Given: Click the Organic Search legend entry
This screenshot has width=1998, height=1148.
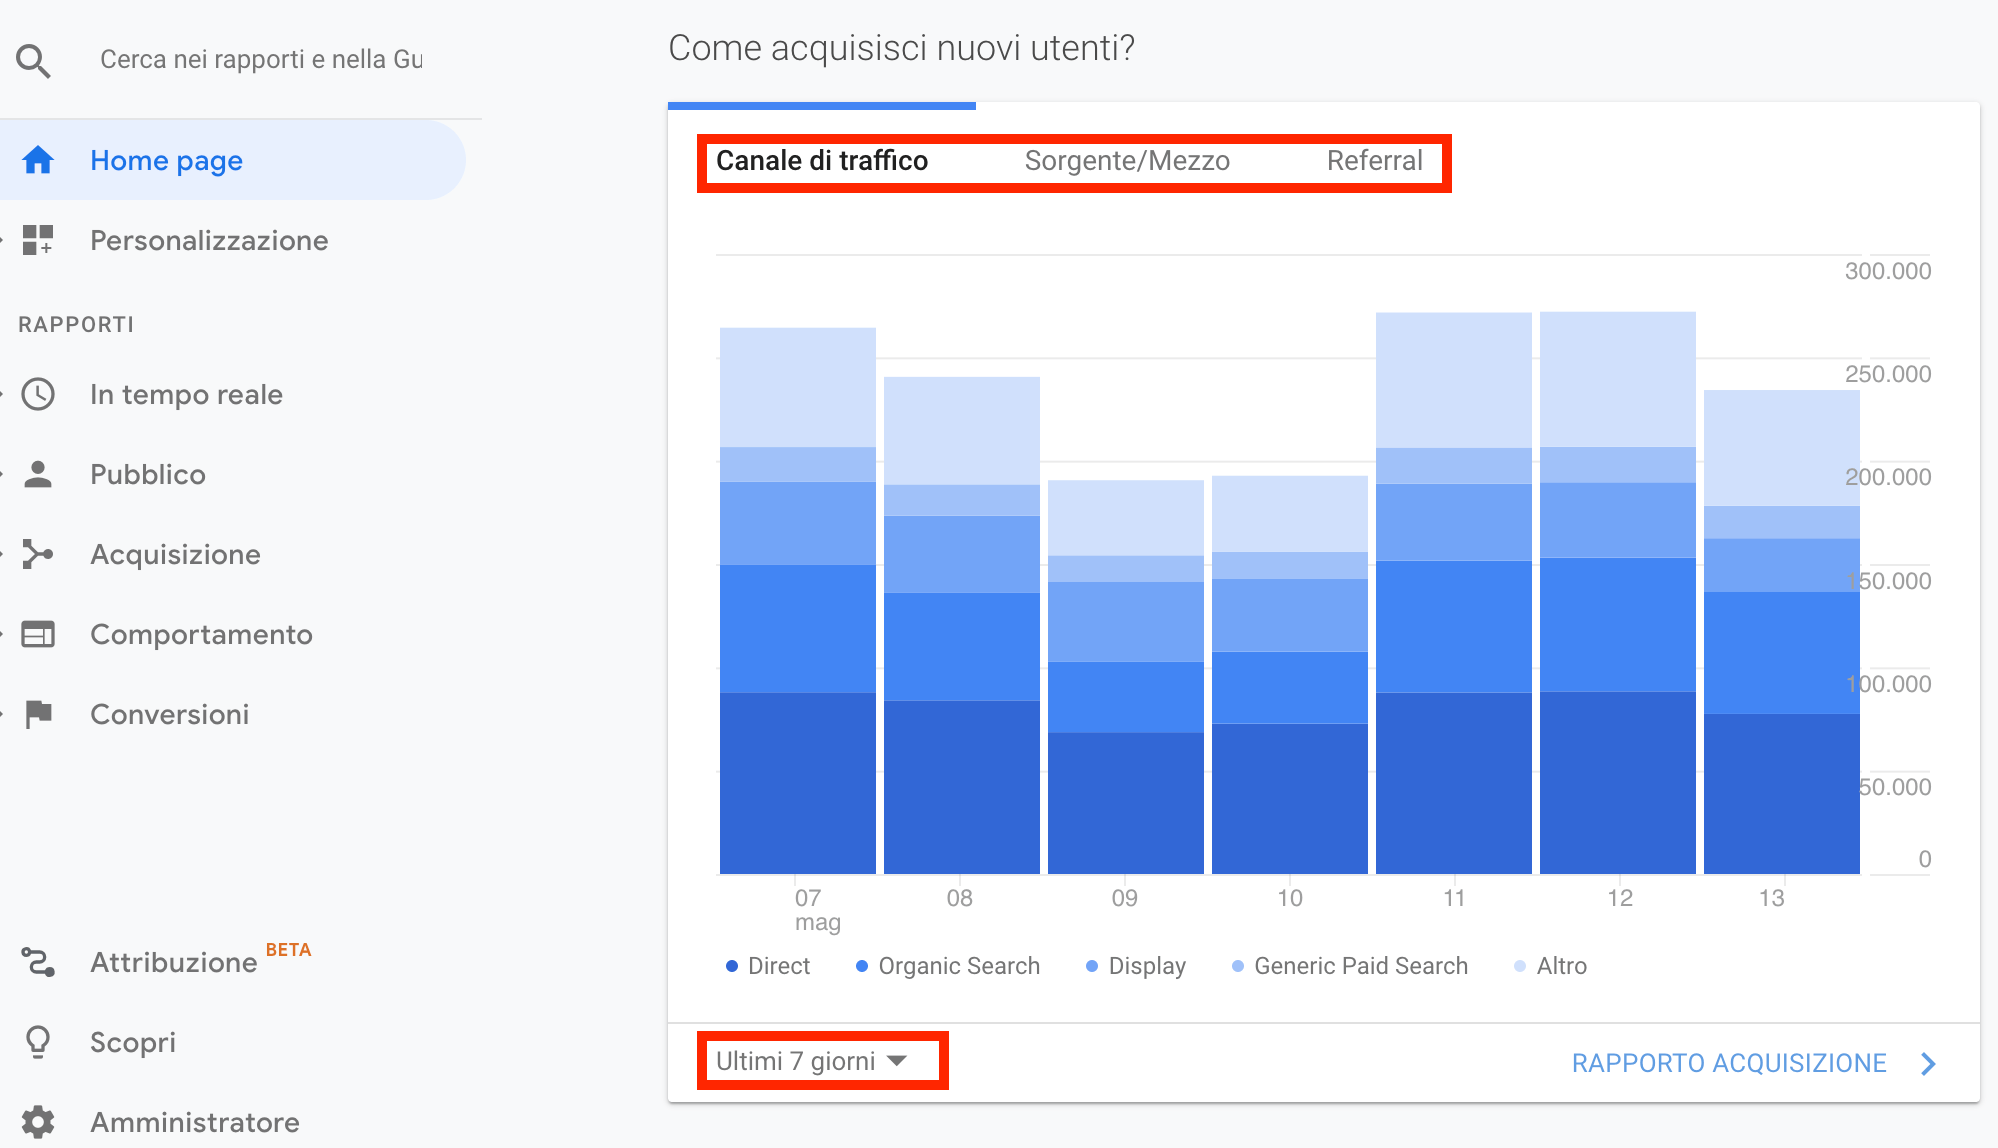Looking at the screenshot, I should tap(958, 966).
